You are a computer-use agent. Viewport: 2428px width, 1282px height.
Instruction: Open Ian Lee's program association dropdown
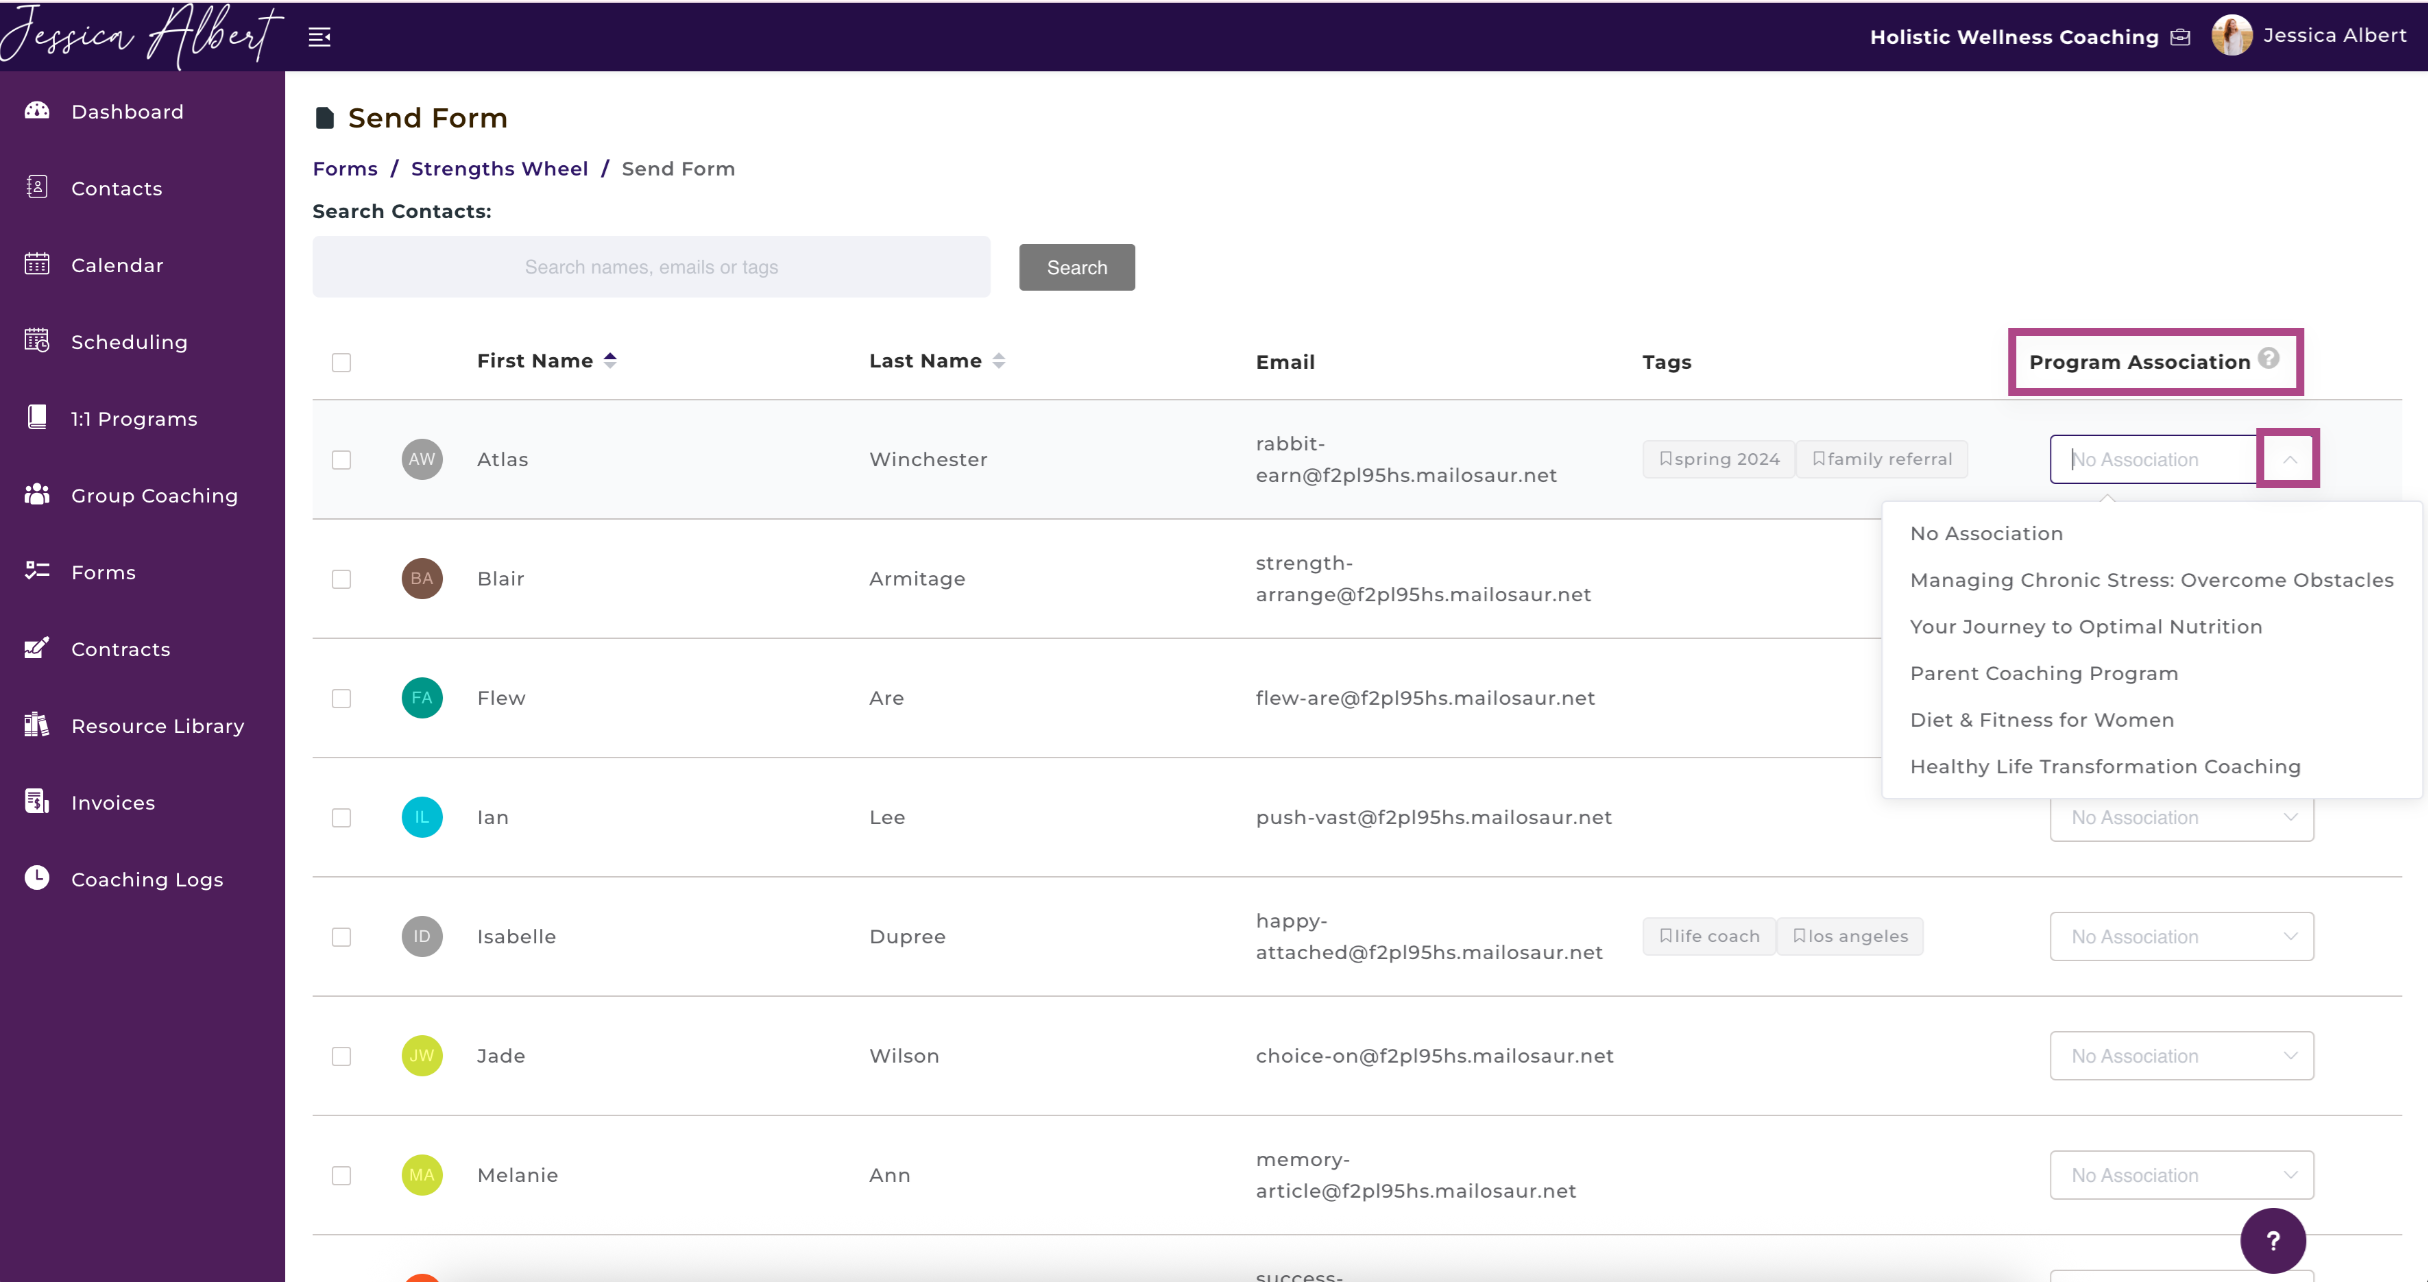click(x=2181, y=817)
